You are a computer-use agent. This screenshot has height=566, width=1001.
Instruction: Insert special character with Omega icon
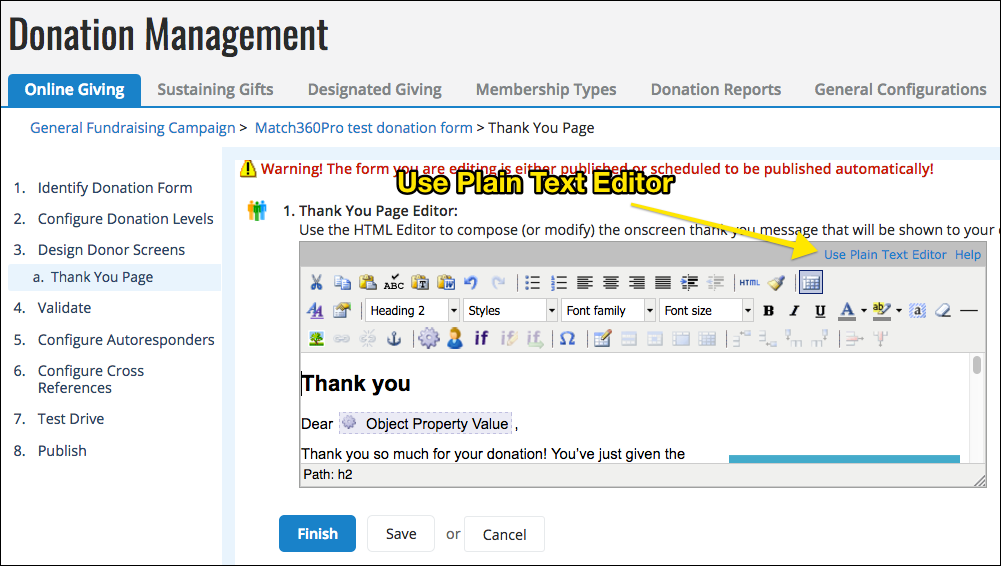[567, 339]
